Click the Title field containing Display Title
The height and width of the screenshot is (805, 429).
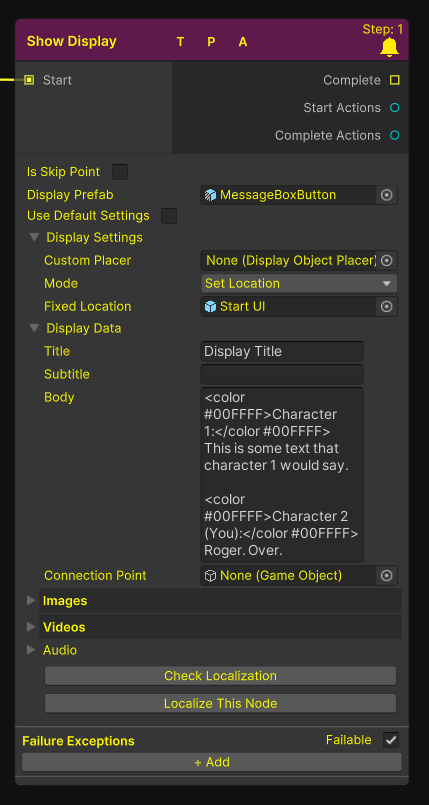[x=282, y=352]
